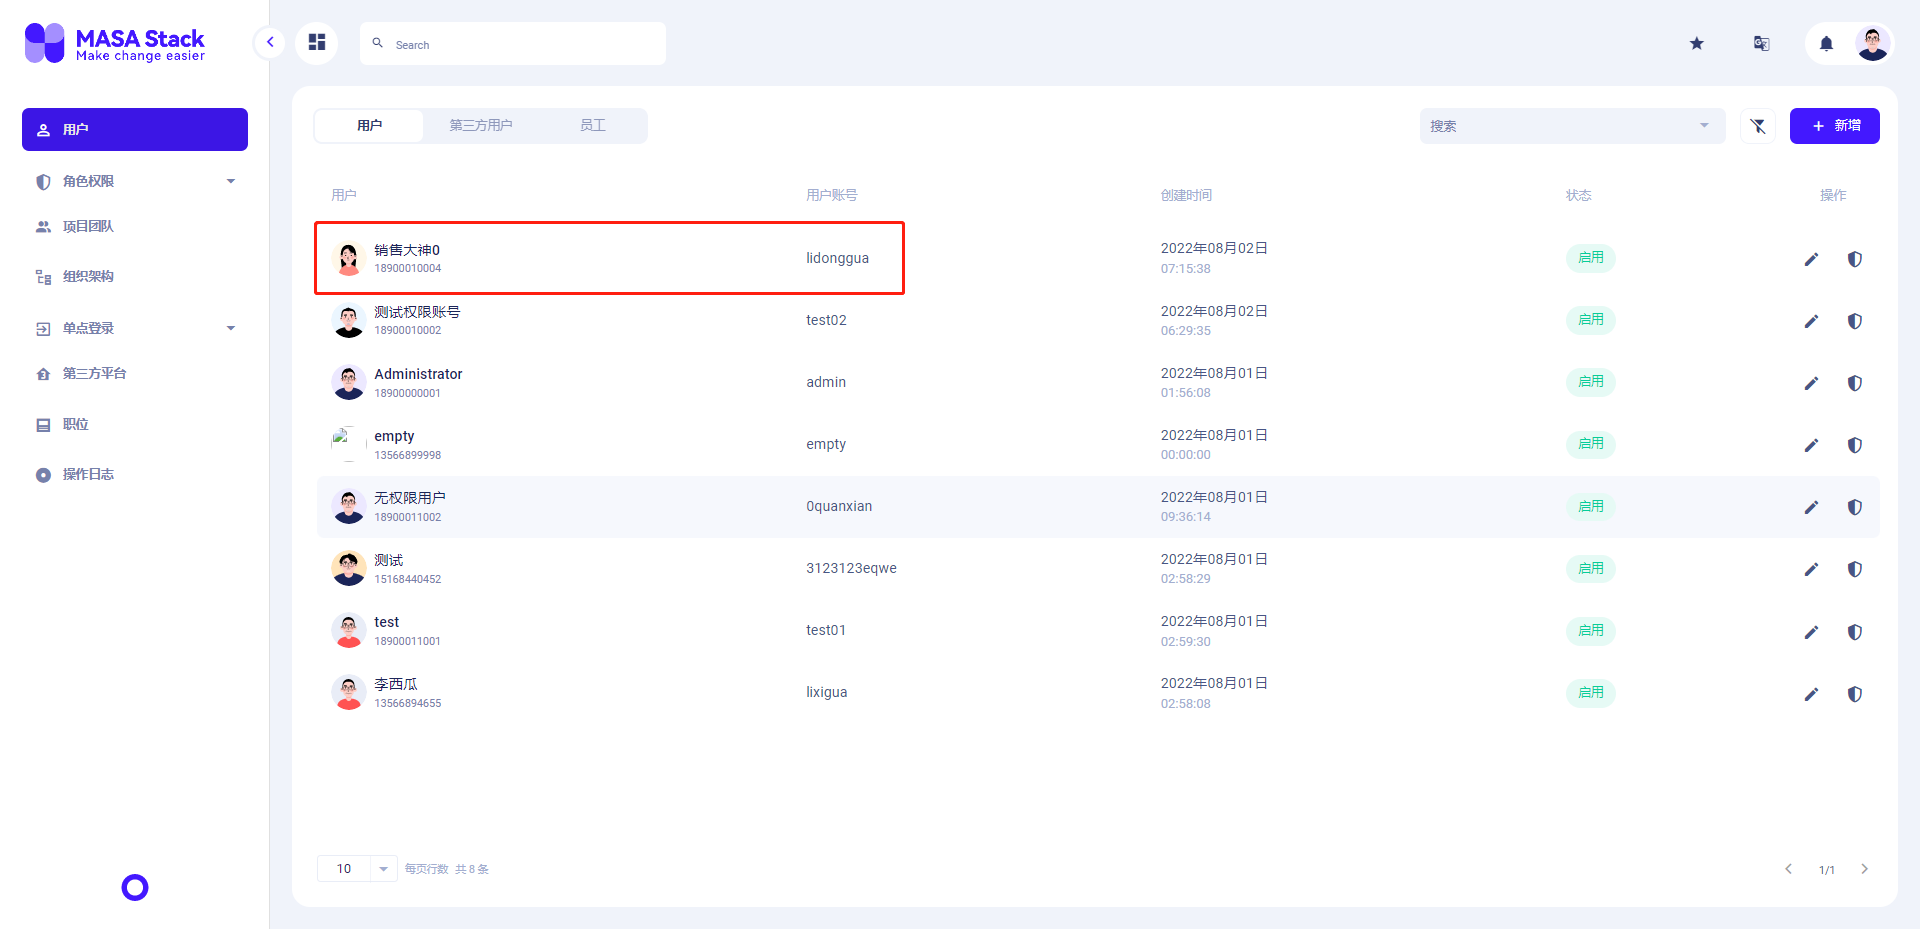Open the 操作日志 page
The image size is (1920, 929).
point(87,473)
